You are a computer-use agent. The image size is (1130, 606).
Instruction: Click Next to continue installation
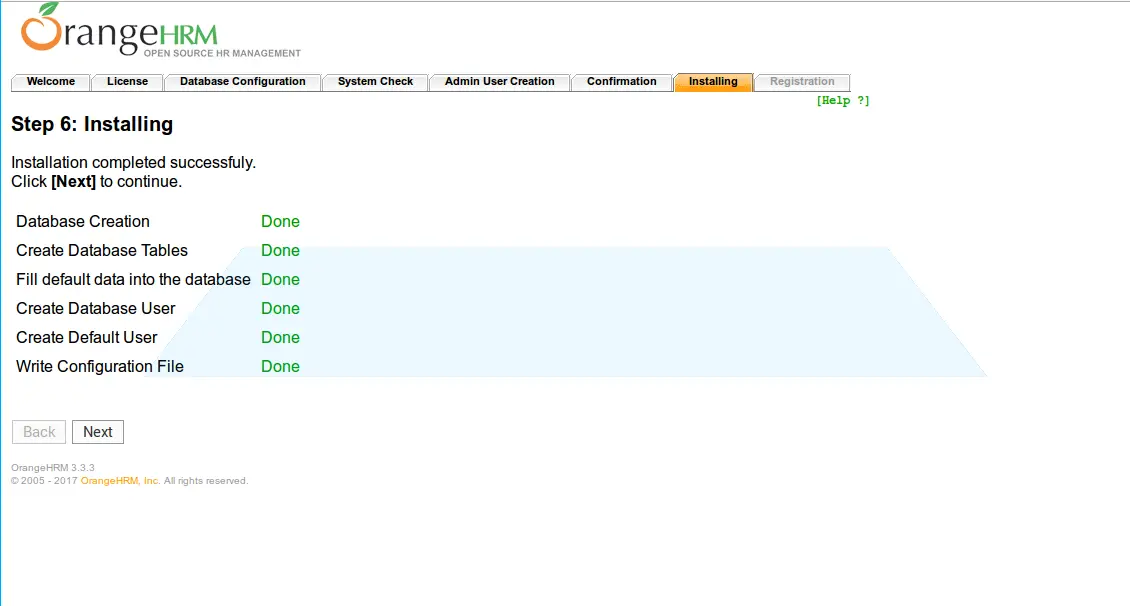[x=97, y=432]
